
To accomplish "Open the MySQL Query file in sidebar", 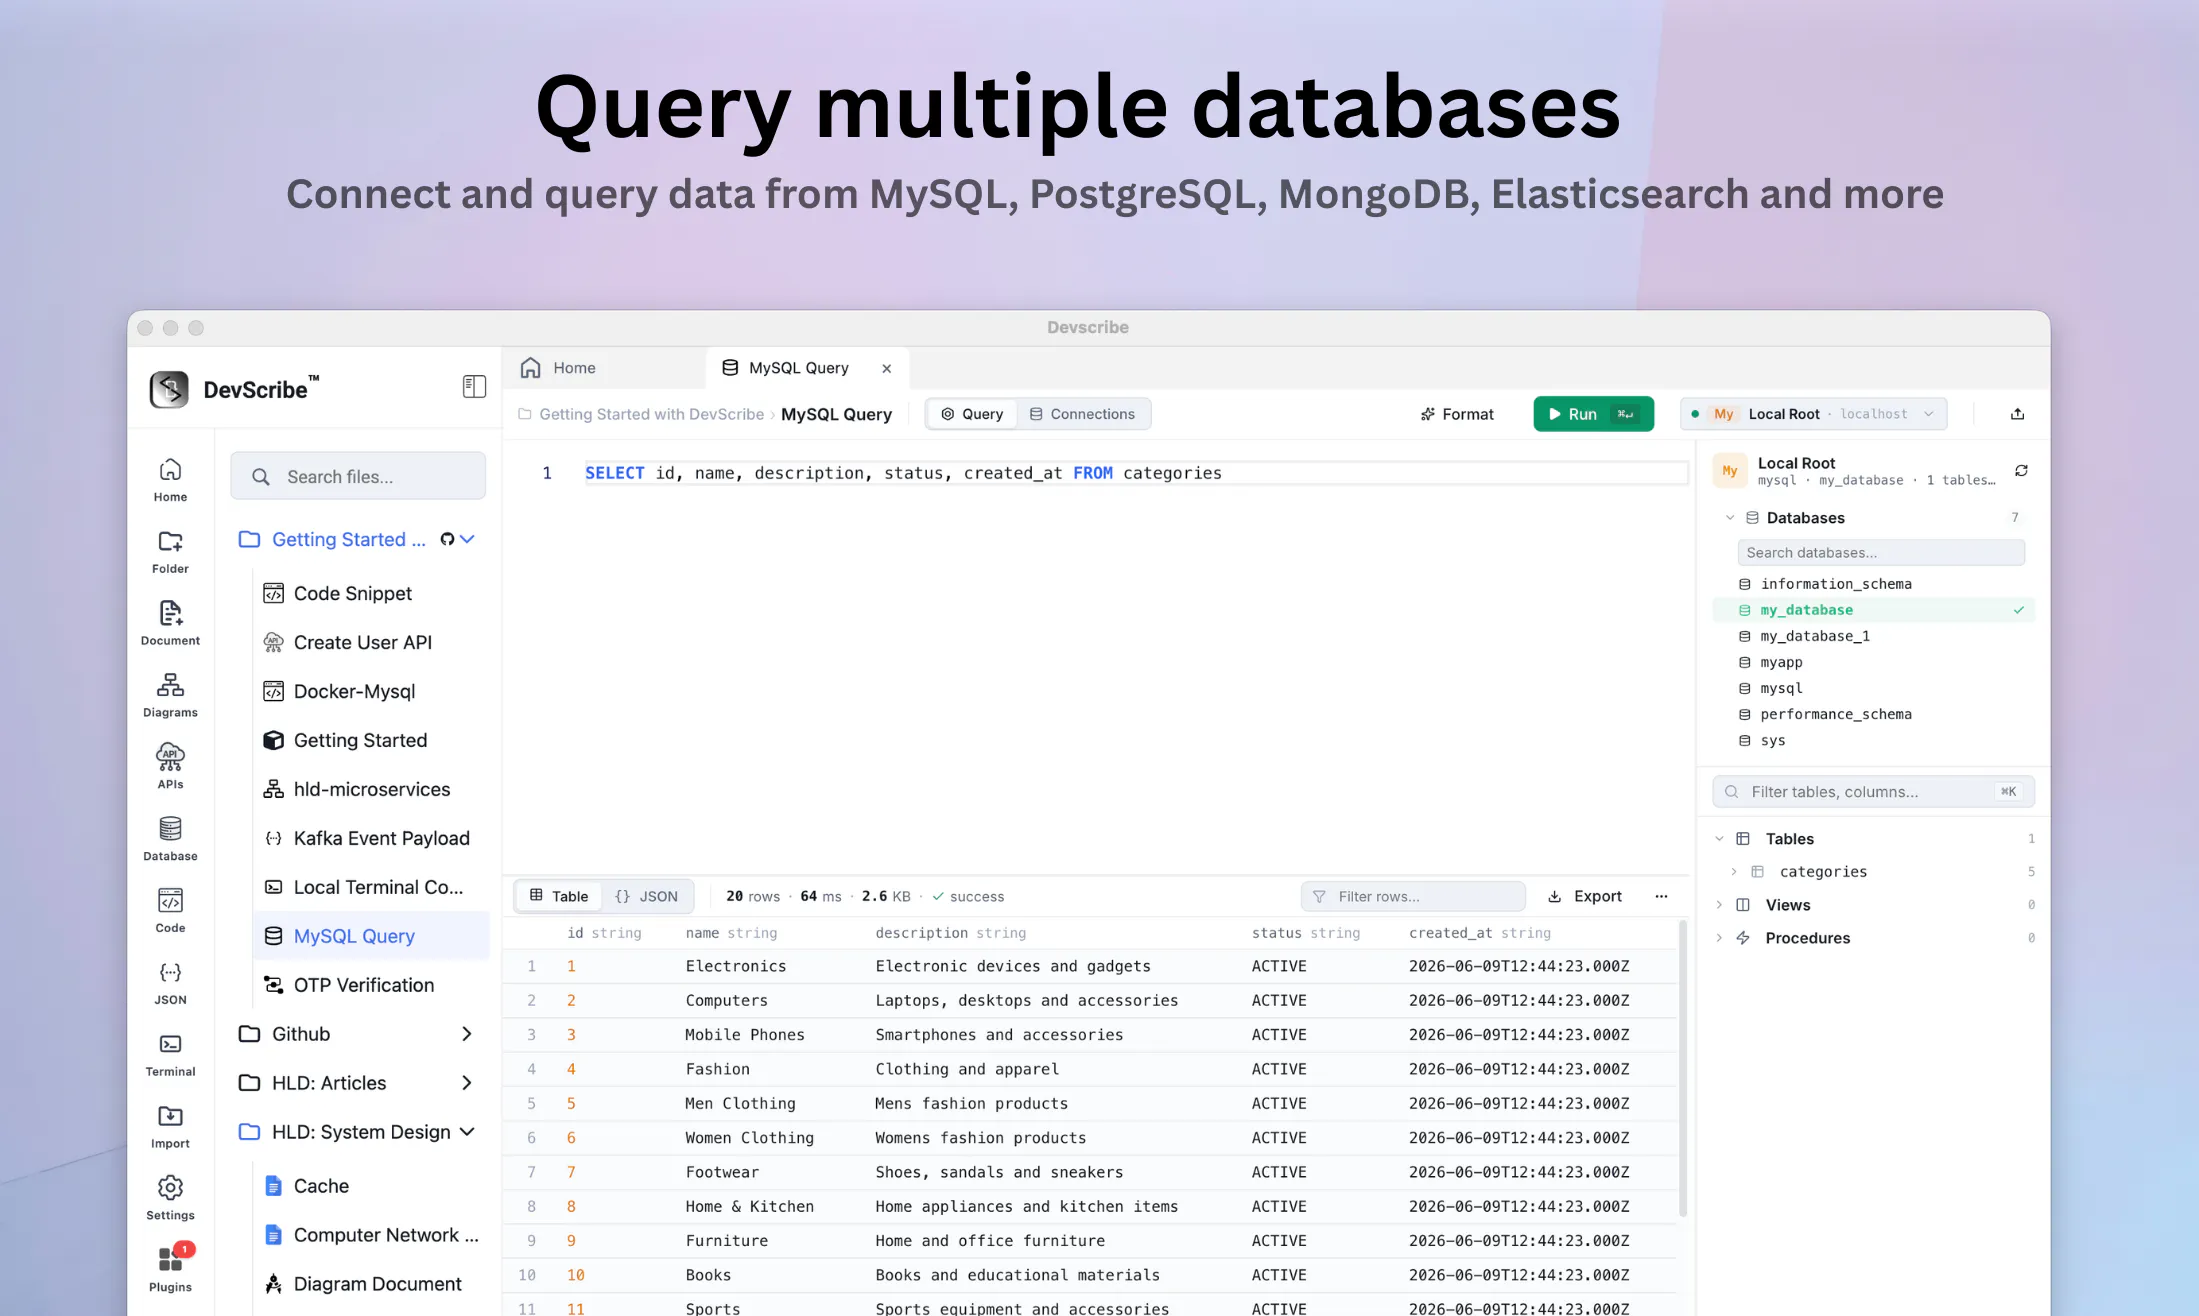I will tap(370, 936).
